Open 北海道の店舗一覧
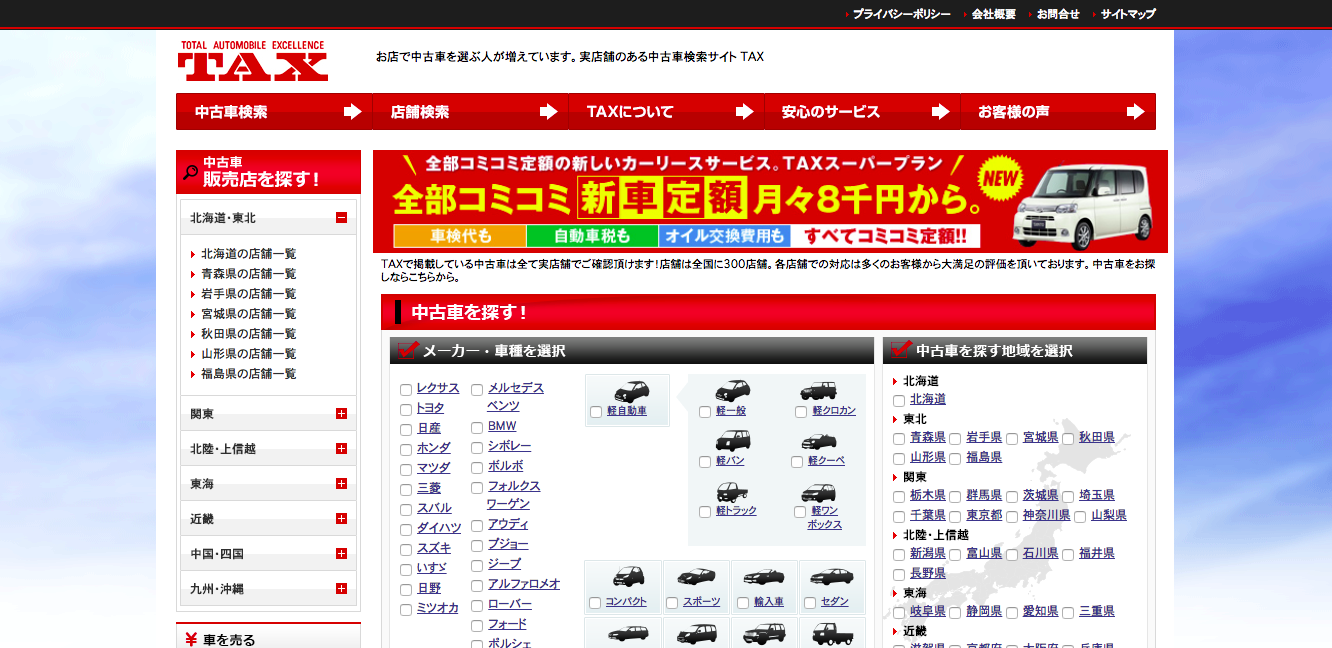The height and width of the screenshot is (648, 1332). pyautogui.click(x=248, y=254)
